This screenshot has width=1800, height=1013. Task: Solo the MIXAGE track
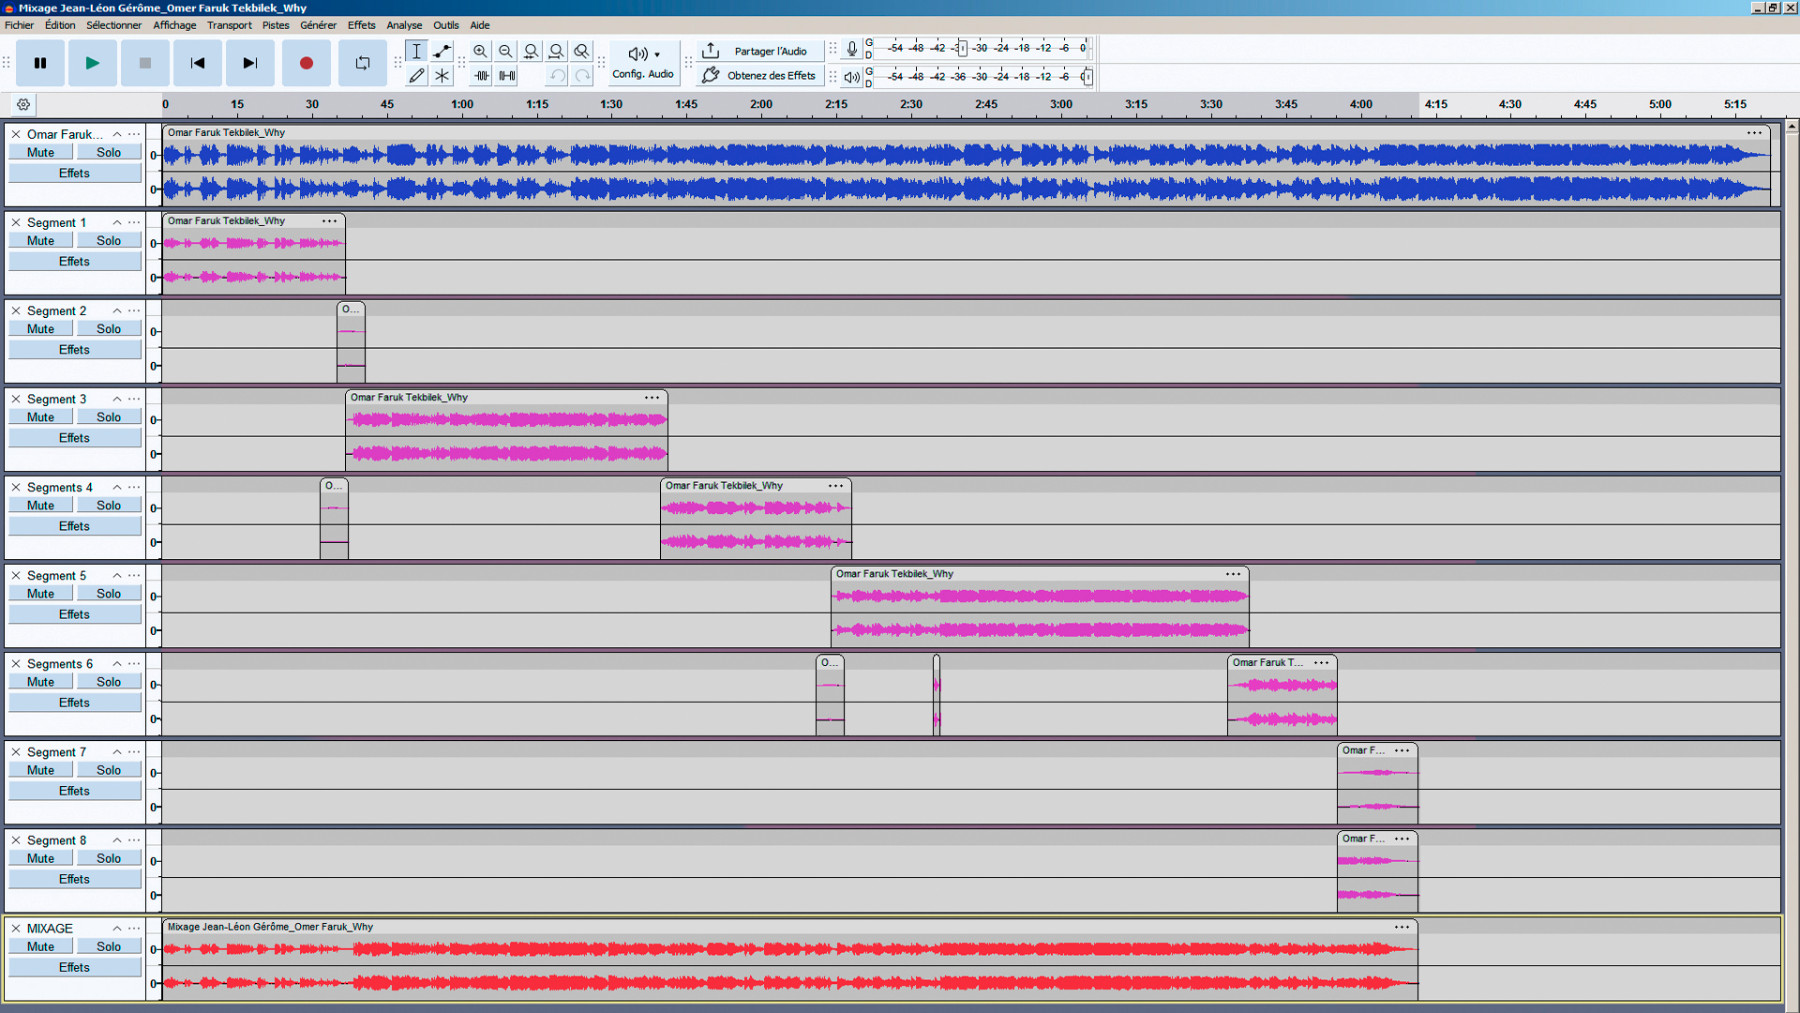click(108, 945)
